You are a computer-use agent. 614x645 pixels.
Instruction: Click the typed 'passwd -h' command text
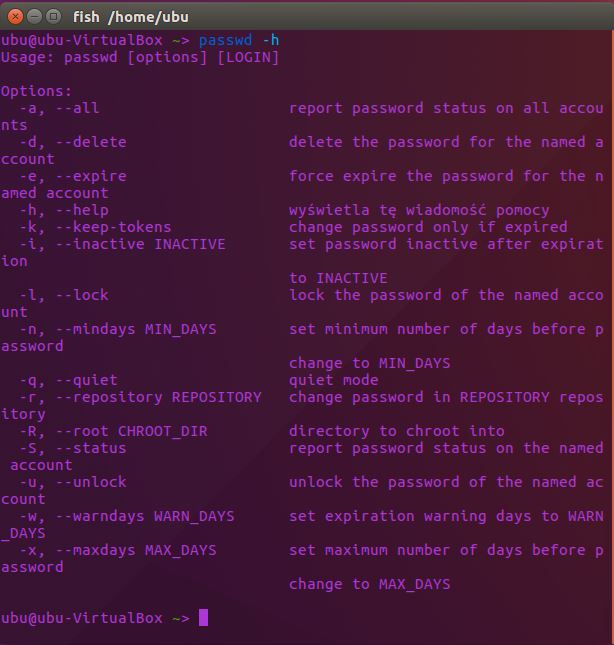240,40
